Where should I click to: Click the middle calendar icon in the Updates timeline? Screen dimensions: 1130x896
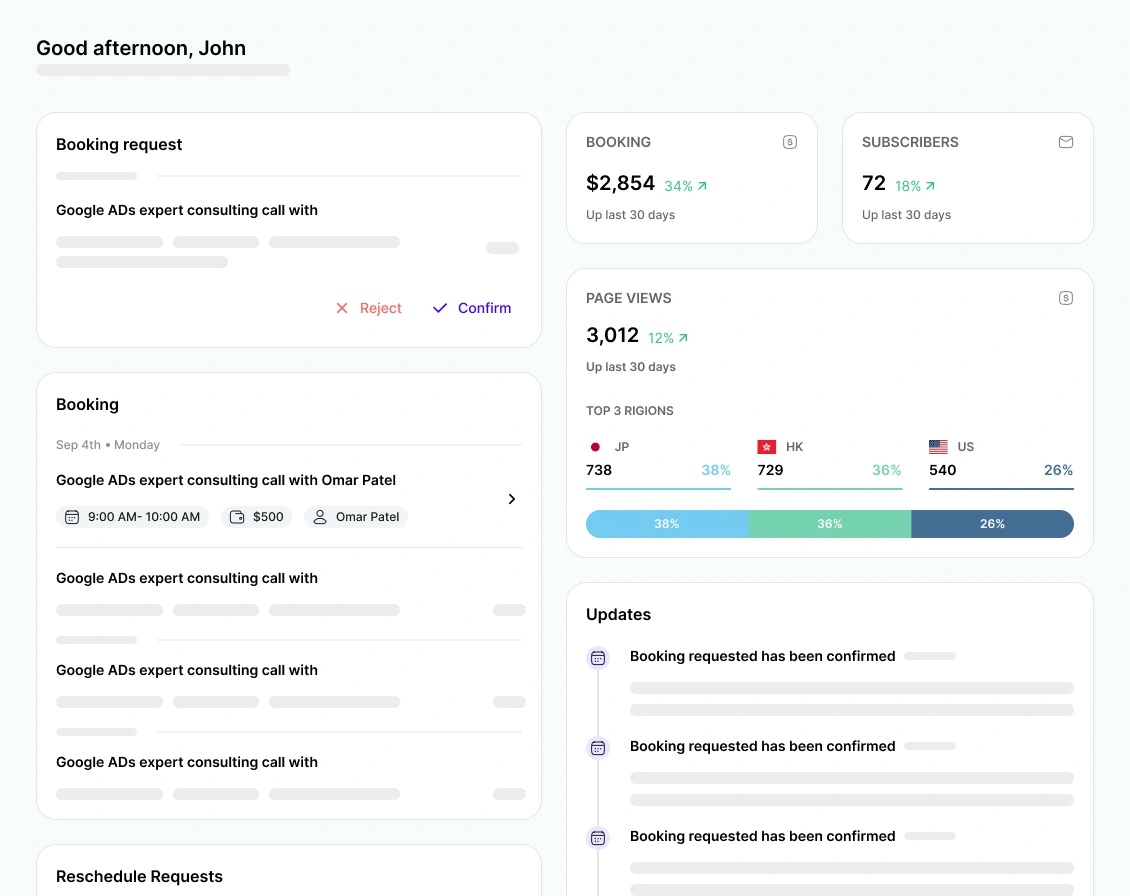pyautogui.click(x=598, y=747)
